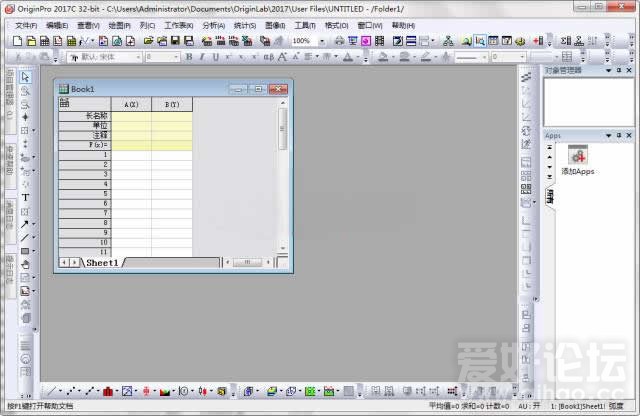This screenshot has height=416, width=640.
Task: Toggle Bold text formatting
Action: click(188, 57)
